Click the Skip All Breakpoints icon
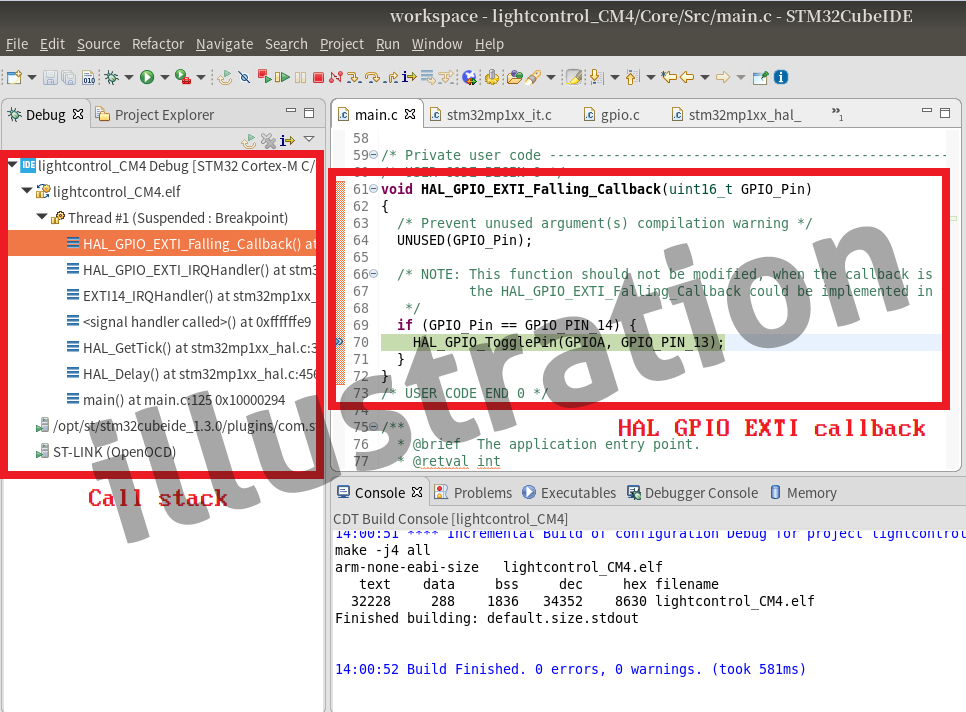The height and width of the screenshot is (712, 966). tap(245, 77)
